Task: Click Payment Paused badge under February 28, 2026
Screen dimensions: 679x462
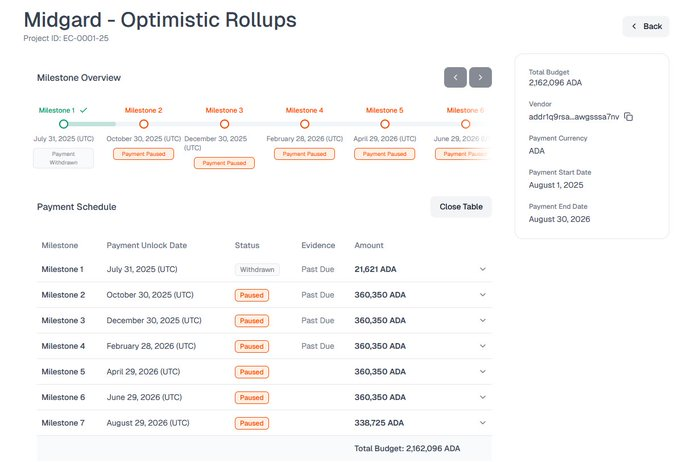Action: (x=304, y=154)
